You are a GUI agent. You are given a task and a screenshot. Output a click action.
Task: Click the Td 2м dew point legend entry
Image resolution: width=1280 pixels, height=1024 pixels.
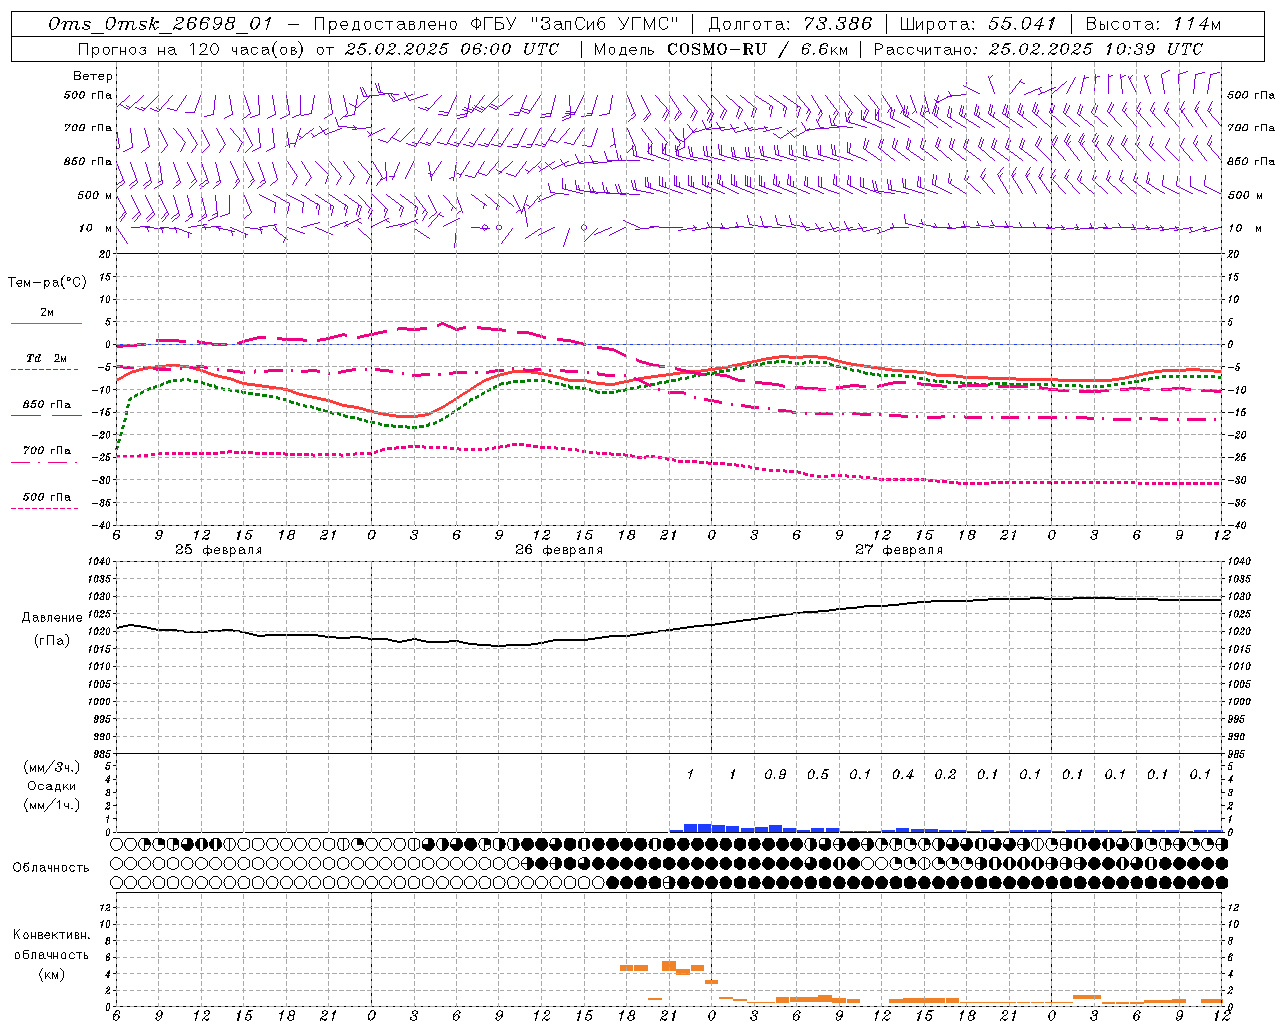coord(47,358)
